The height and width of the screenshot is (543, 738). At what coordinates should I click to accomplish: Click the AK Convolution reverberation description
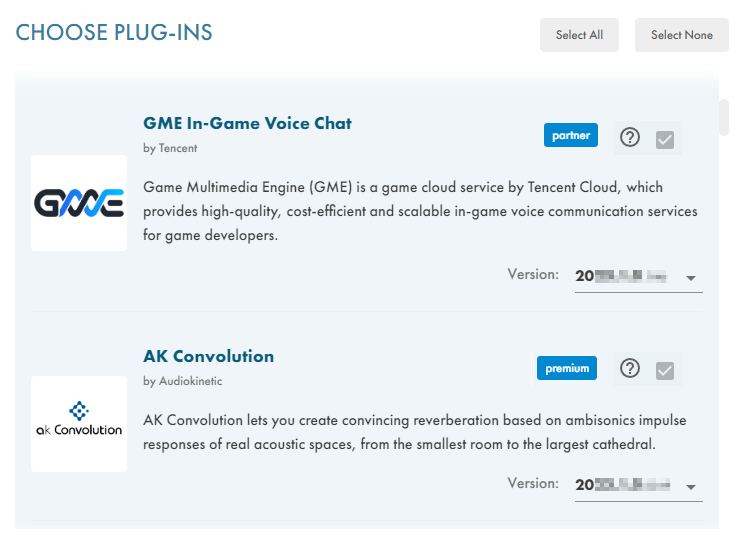pyautogui.click(x=415, y=432)
